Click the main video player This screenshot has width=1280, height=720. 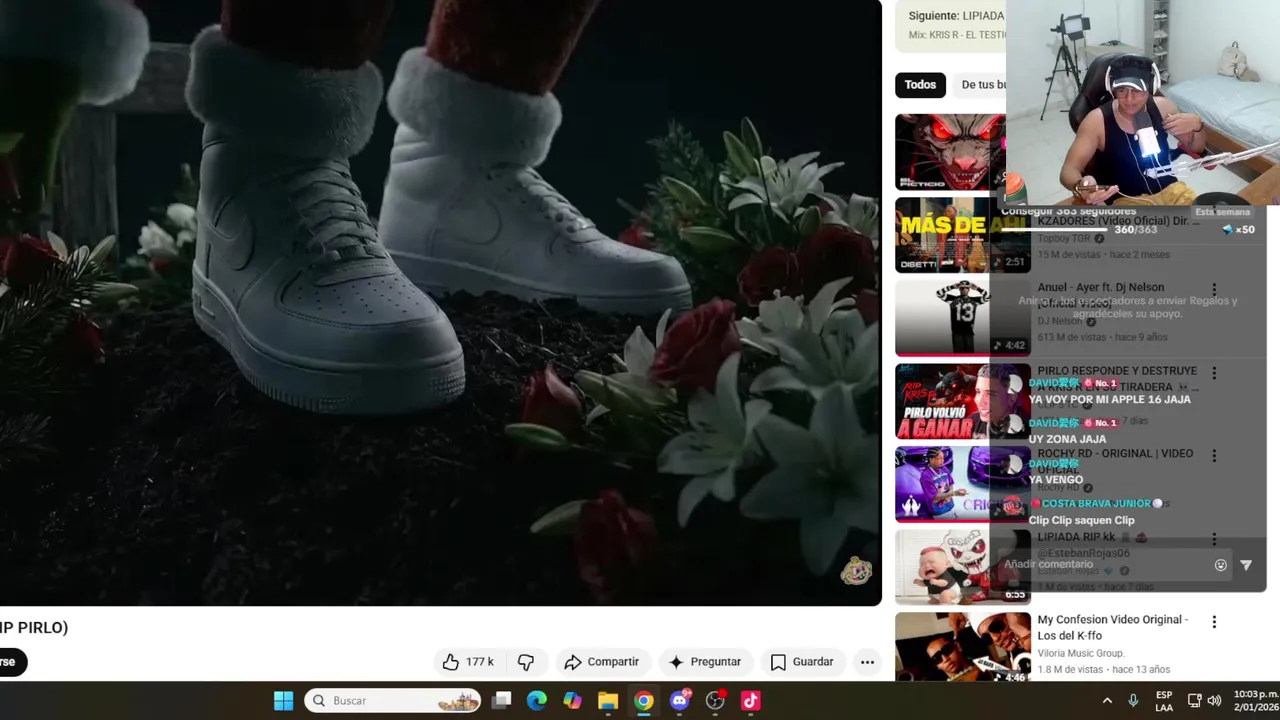440,302
